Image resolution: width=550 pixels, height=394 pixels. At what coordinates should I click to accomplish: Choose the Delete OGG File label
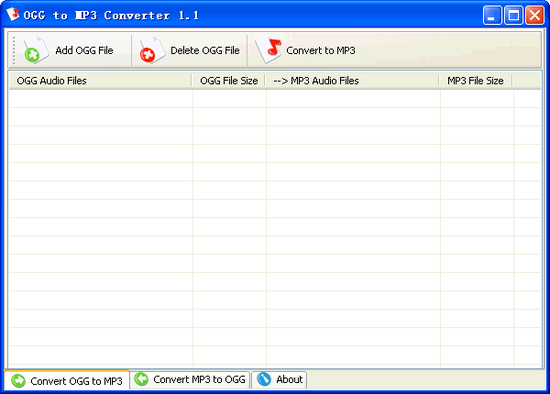coord(205,51)
